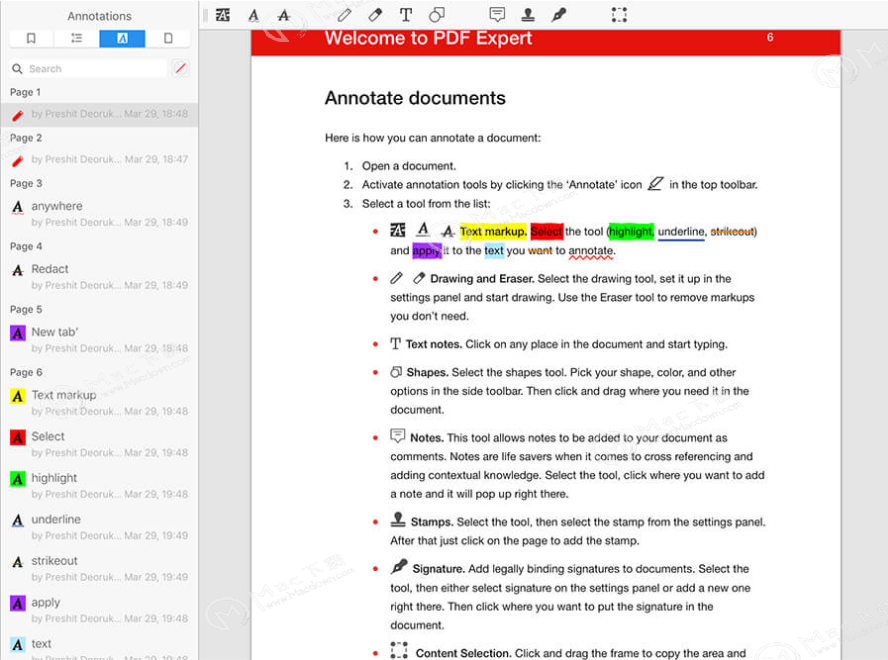Select the Stamp tool
888x660 pixels.
tap(528, 15)
